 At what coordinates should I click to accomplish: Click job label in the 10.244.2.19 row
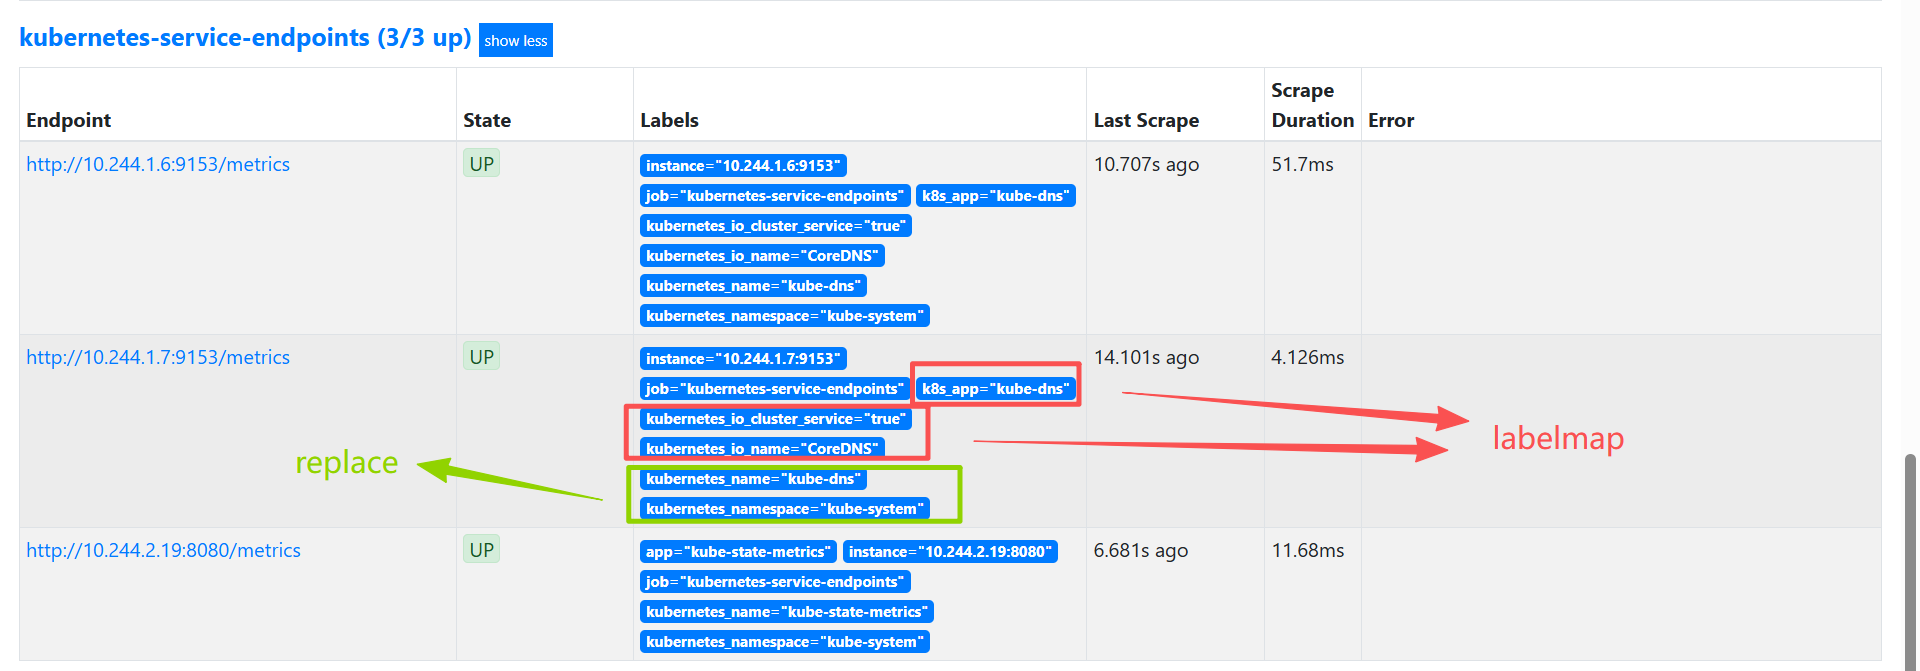[x=775, y=582]
